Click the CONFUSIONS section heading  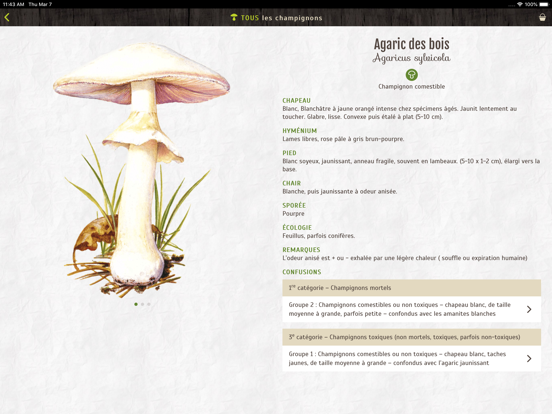302,272
